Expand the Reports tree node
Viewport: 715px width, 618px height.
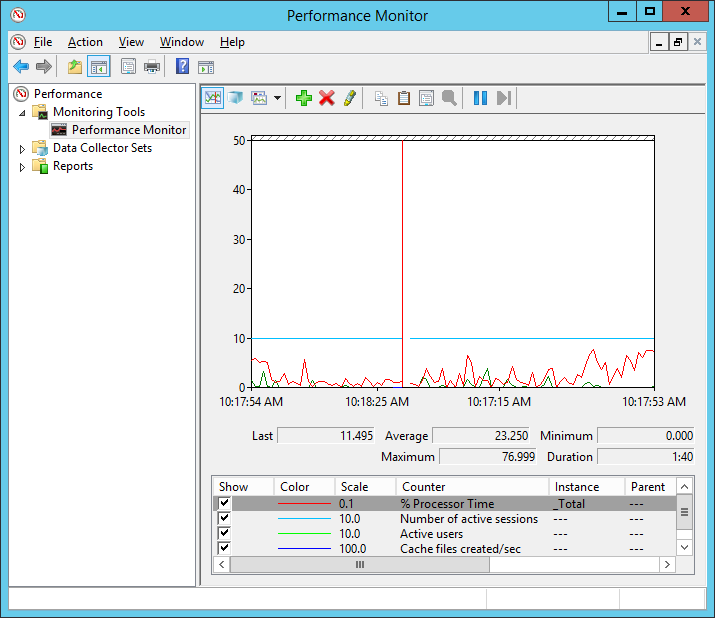[x=23, y=167]
